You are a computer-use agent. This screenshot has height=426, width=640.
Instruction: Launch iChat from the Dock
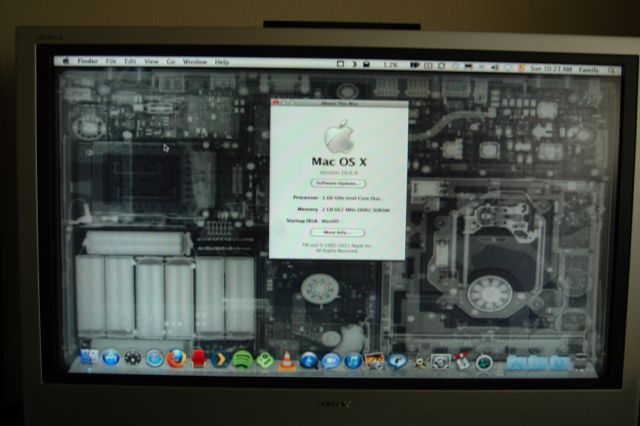click(331, 361)
